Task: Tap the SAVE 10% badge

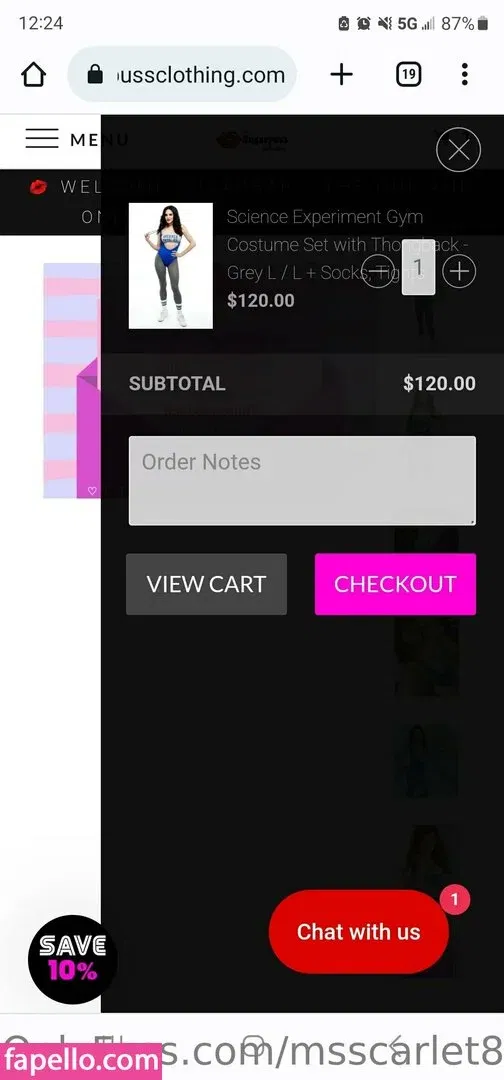Action: (72, 959)
